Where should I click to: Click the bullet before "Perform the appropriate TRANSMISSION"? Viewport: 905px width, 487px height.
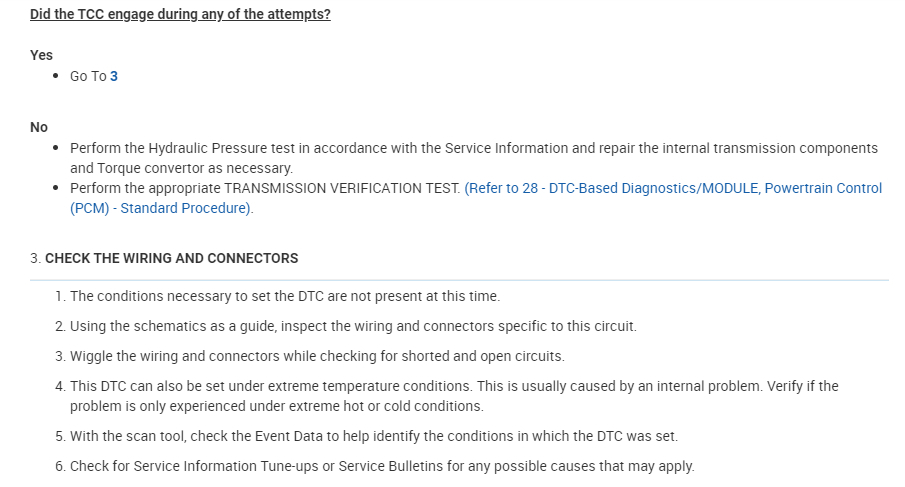55,189
